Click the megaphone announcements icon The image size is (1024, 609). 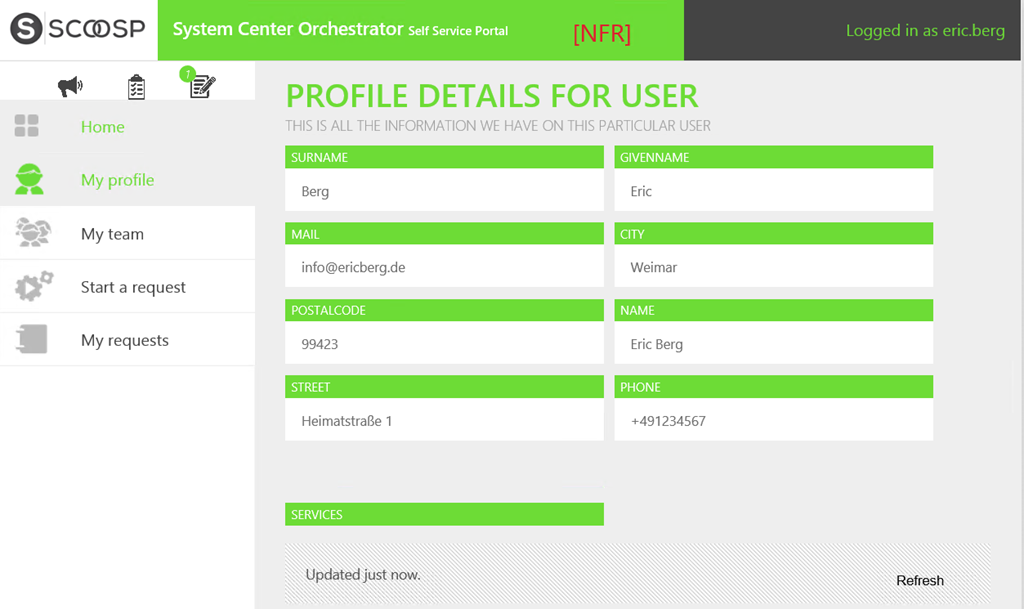click(x=70, y=87)
